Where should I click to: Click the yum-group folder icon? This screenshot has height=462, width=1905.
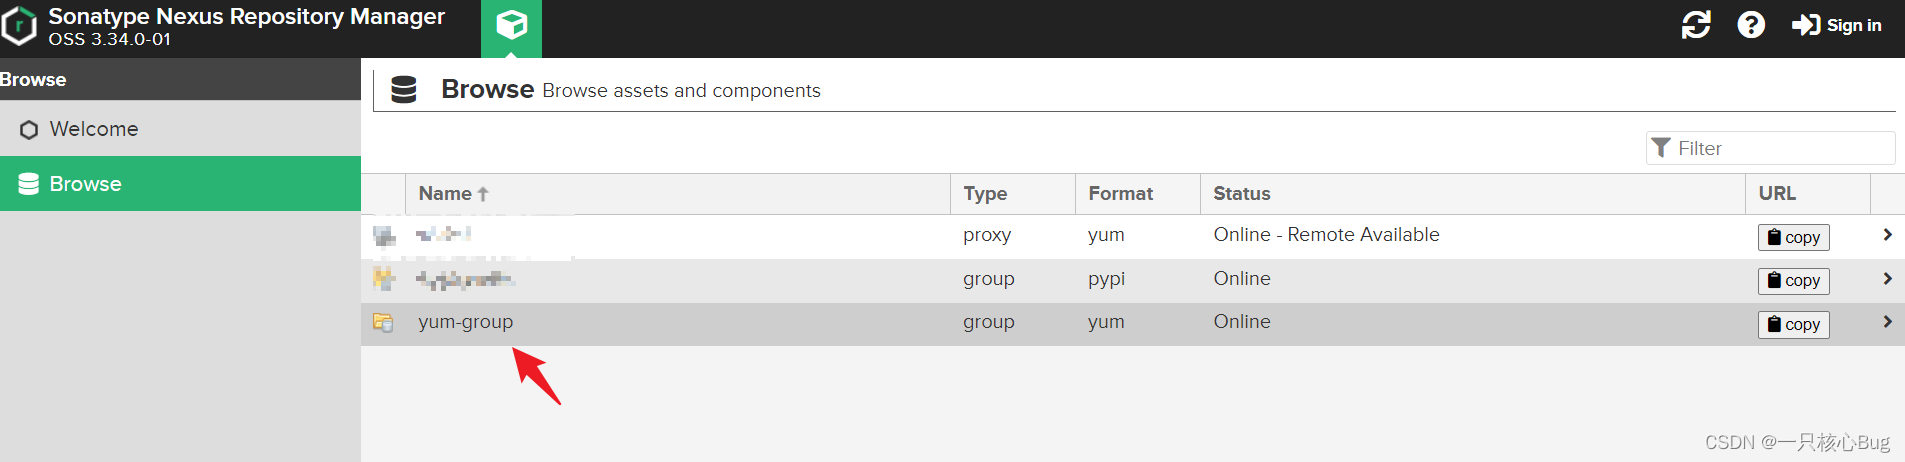pyautogui.click(x=383, y=322)
